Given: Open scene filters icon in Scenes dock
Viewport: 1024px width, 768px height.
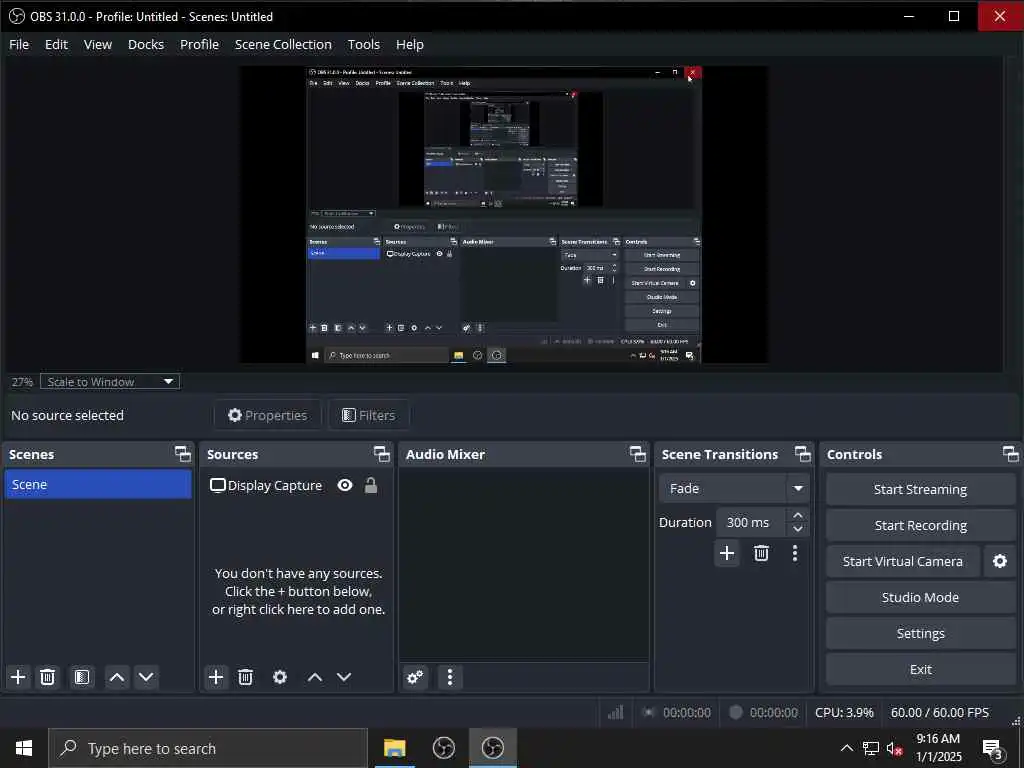Looking at the screenshot, I should pyautogui.click(x=82, y=677).
